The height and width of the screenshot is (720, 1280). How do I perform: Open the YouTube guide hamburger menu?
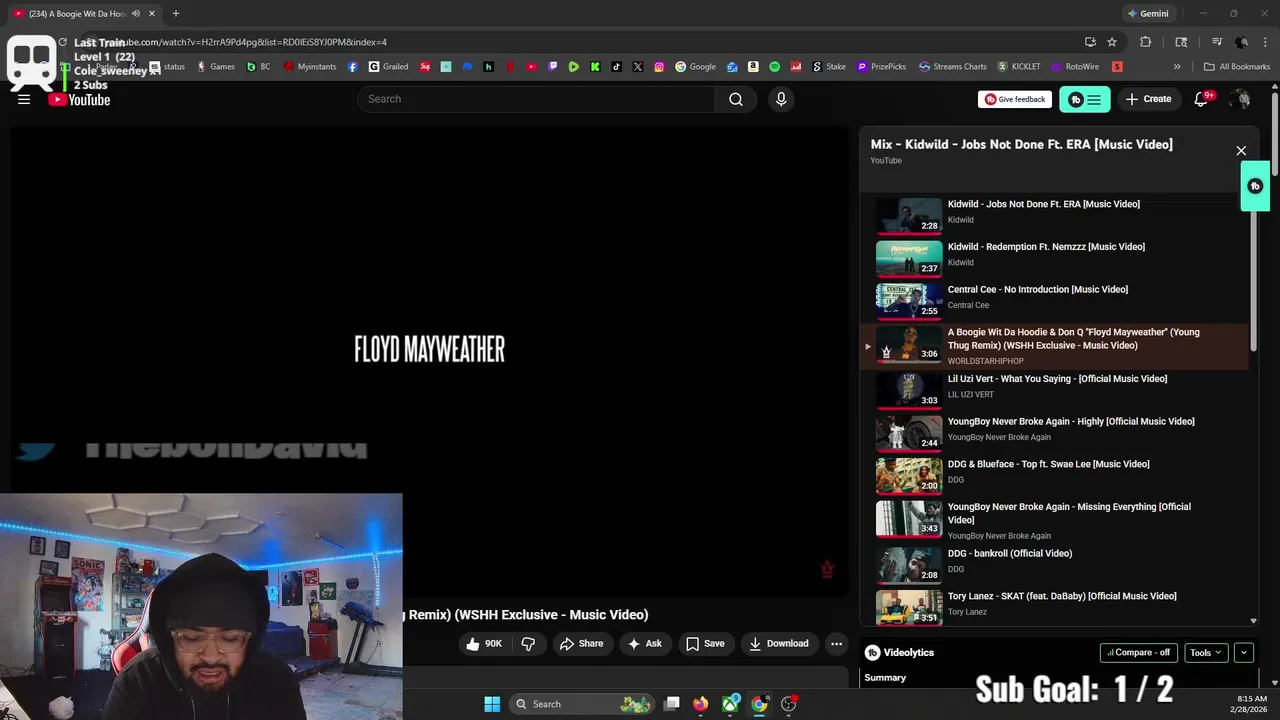point(24,99)
